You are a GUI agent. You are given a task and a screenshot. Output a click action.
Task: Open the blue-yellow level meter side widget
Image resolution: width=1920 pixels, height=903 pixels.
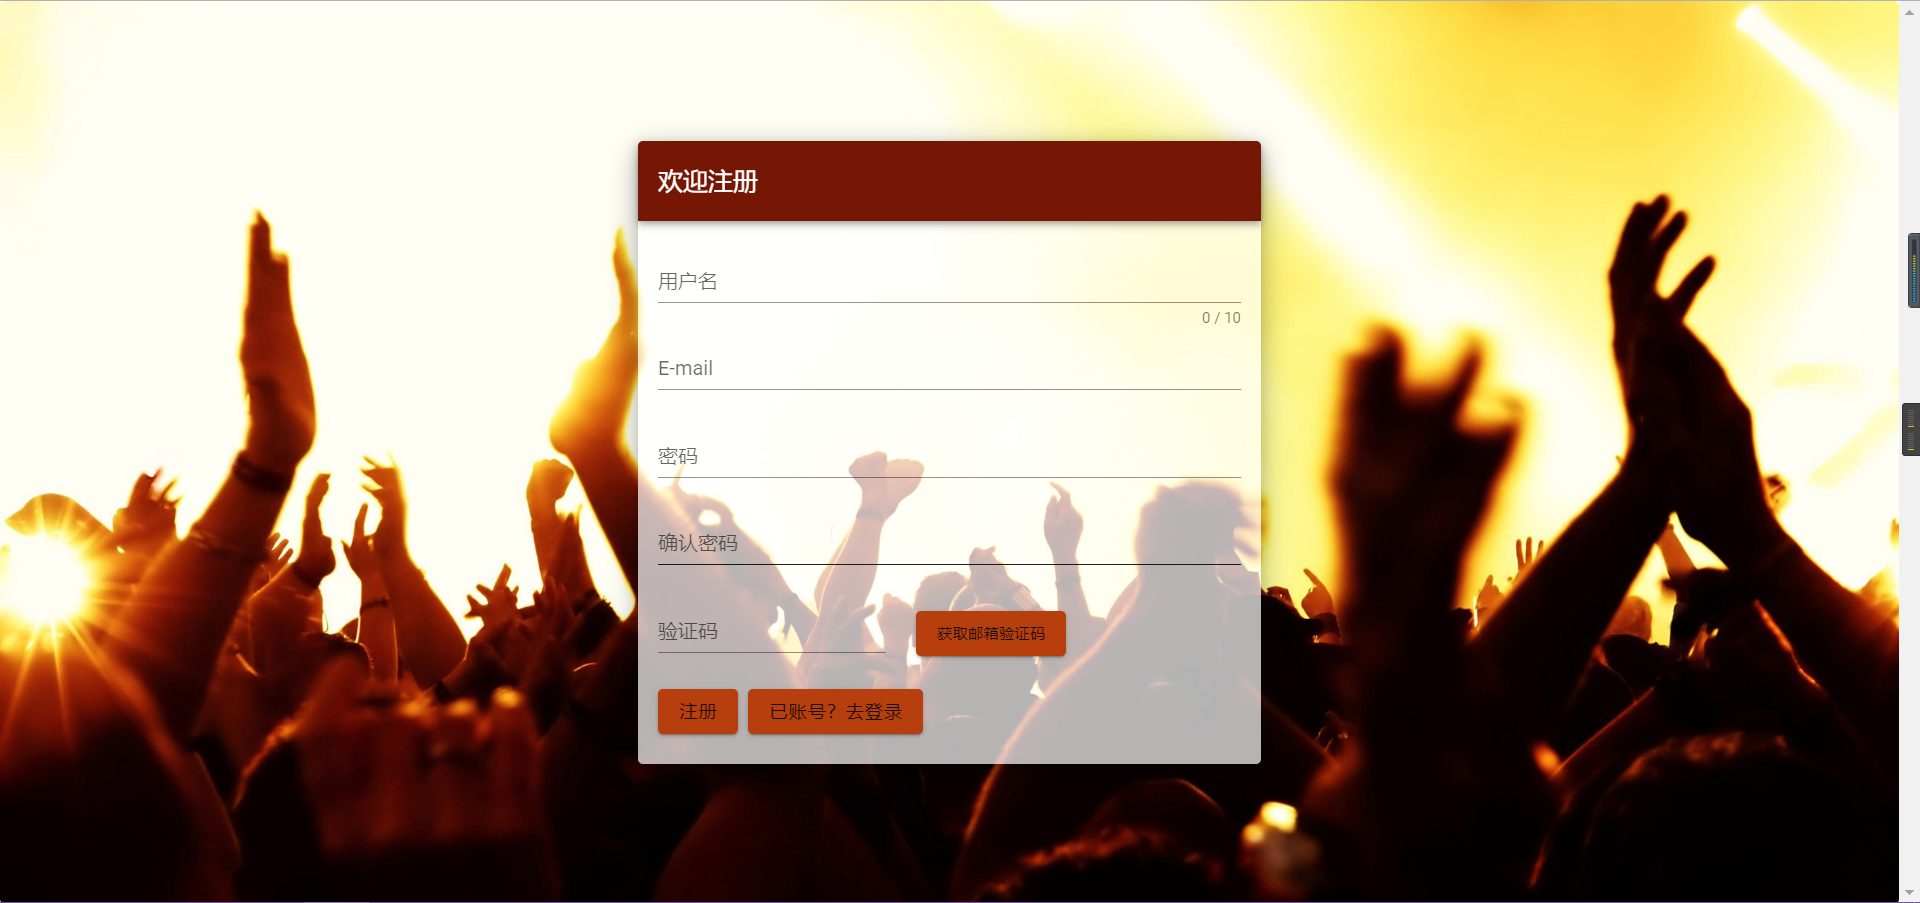(1913, 271)
